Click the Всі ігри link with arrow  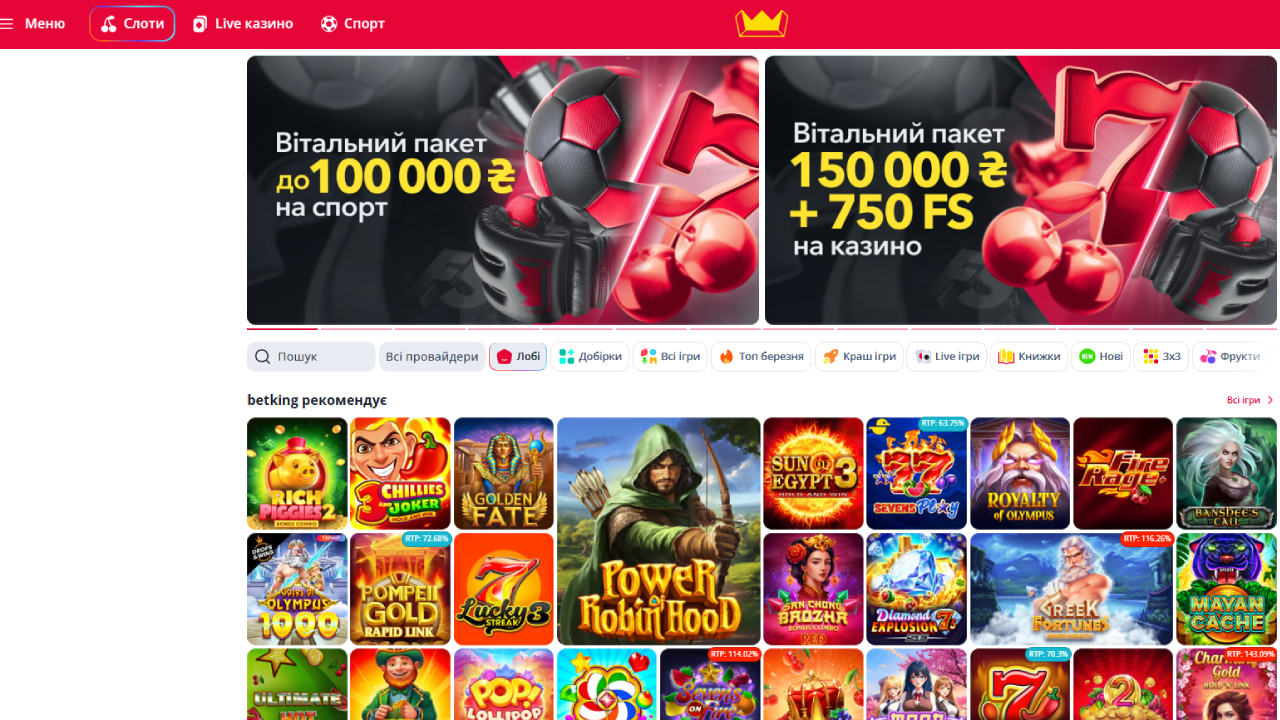pyautogui.click(x=1251, y=400)
